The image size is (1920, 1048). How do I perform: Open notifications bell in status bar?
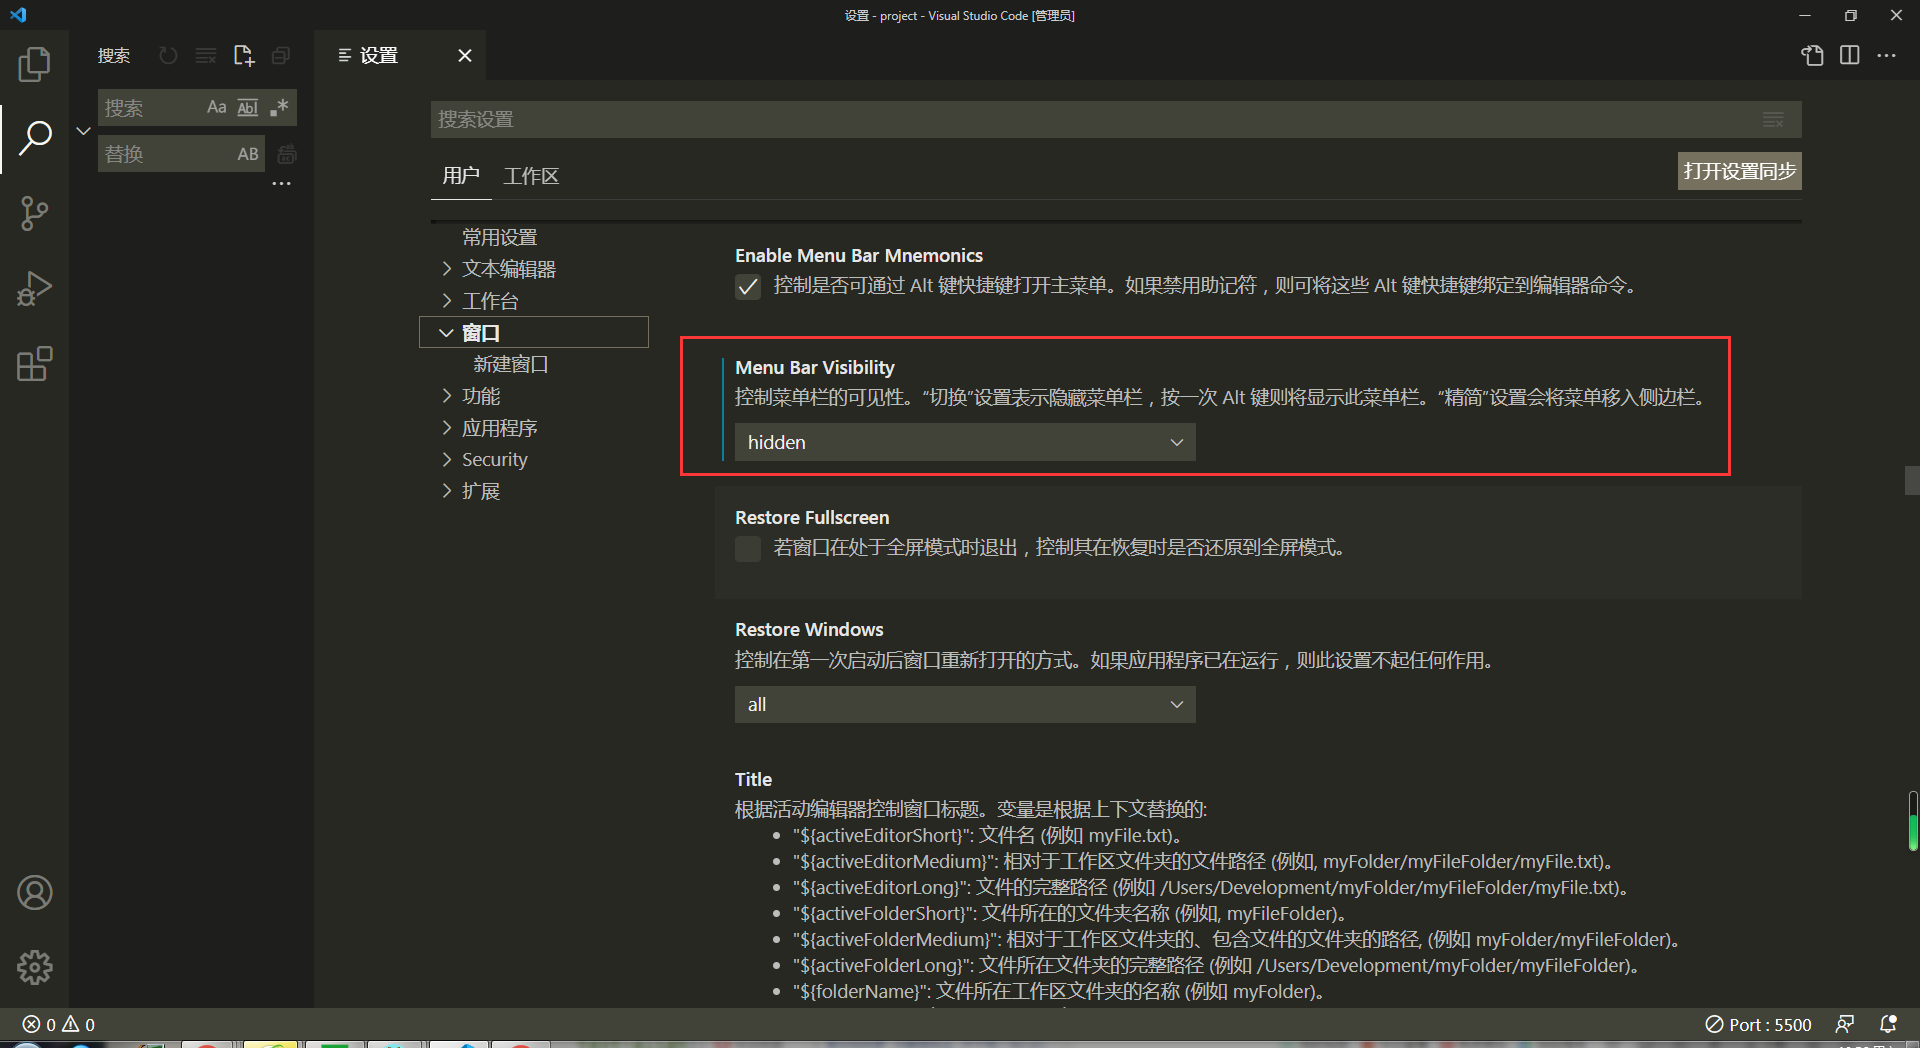pyautogui.click(x=1888, y=1024)
